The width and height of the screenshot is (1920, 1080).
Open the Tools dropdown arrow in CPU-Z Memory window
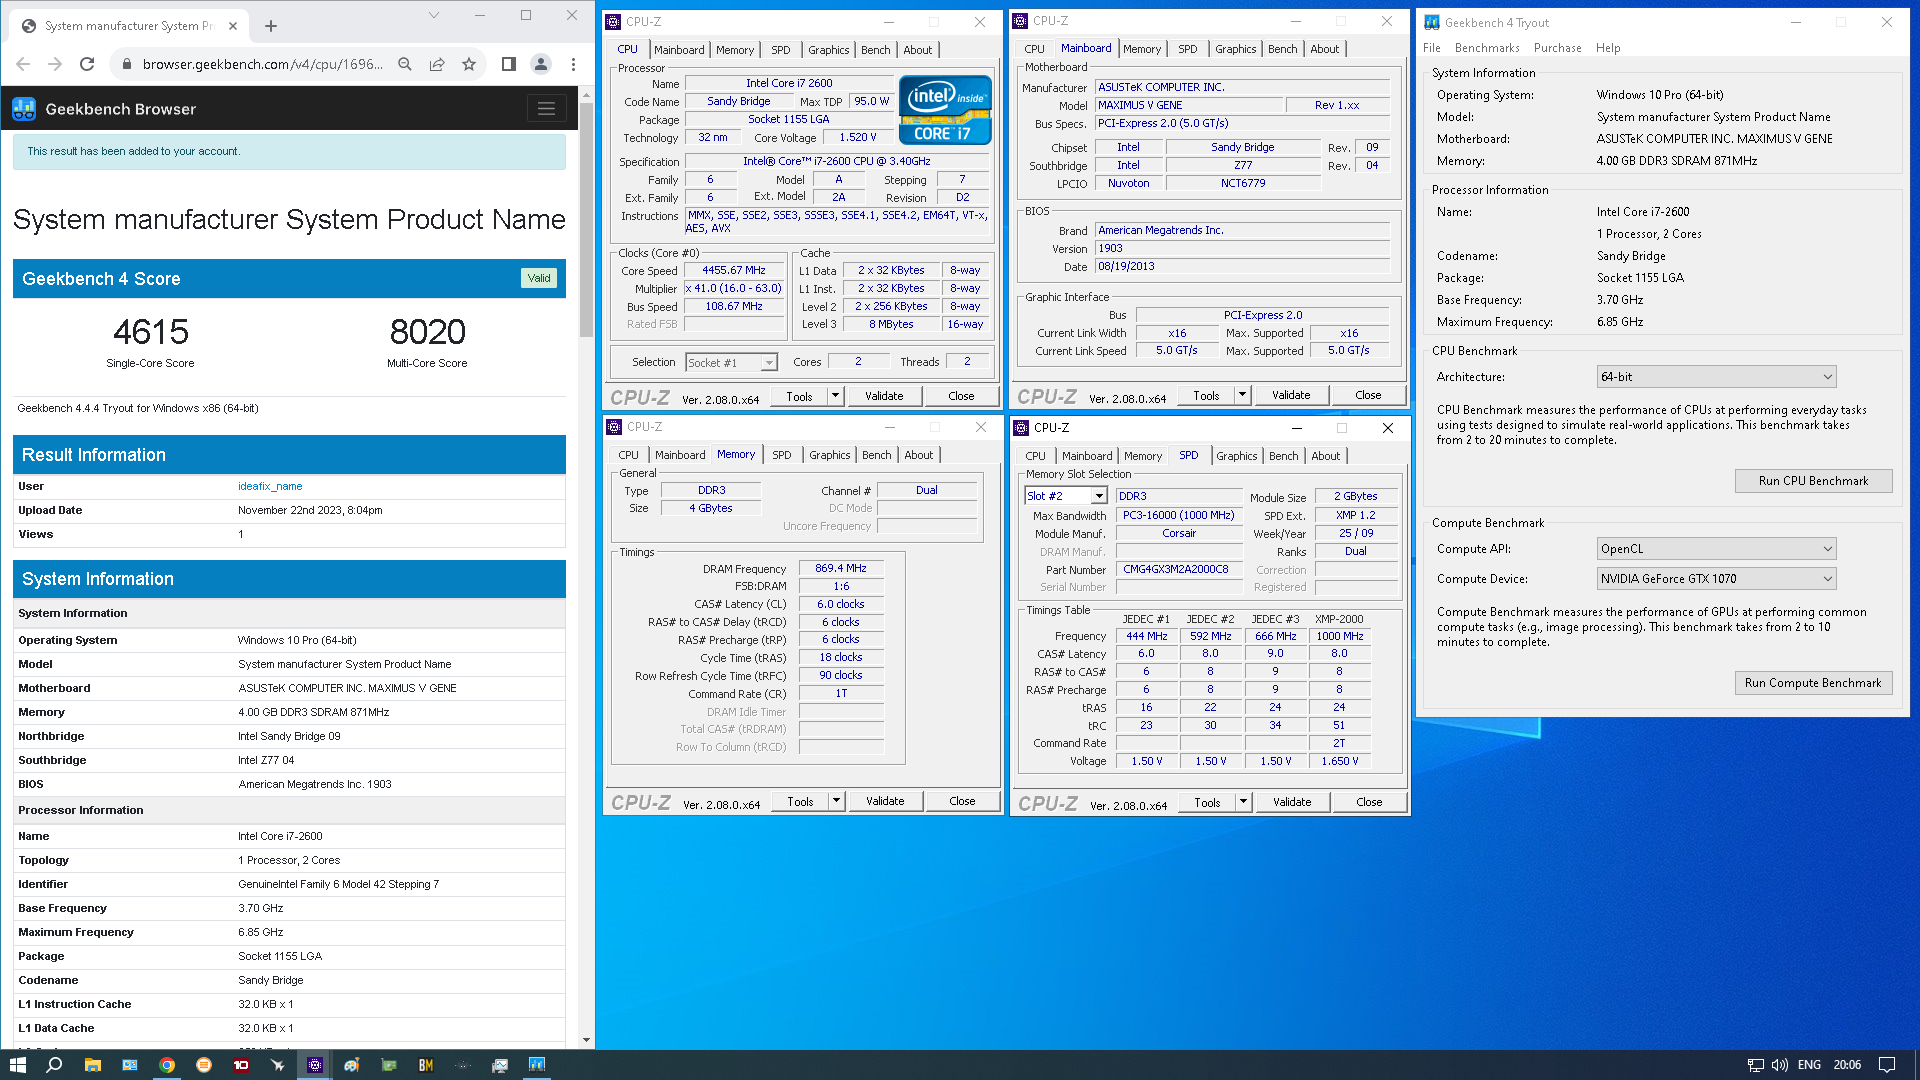[x=836, y=801]
